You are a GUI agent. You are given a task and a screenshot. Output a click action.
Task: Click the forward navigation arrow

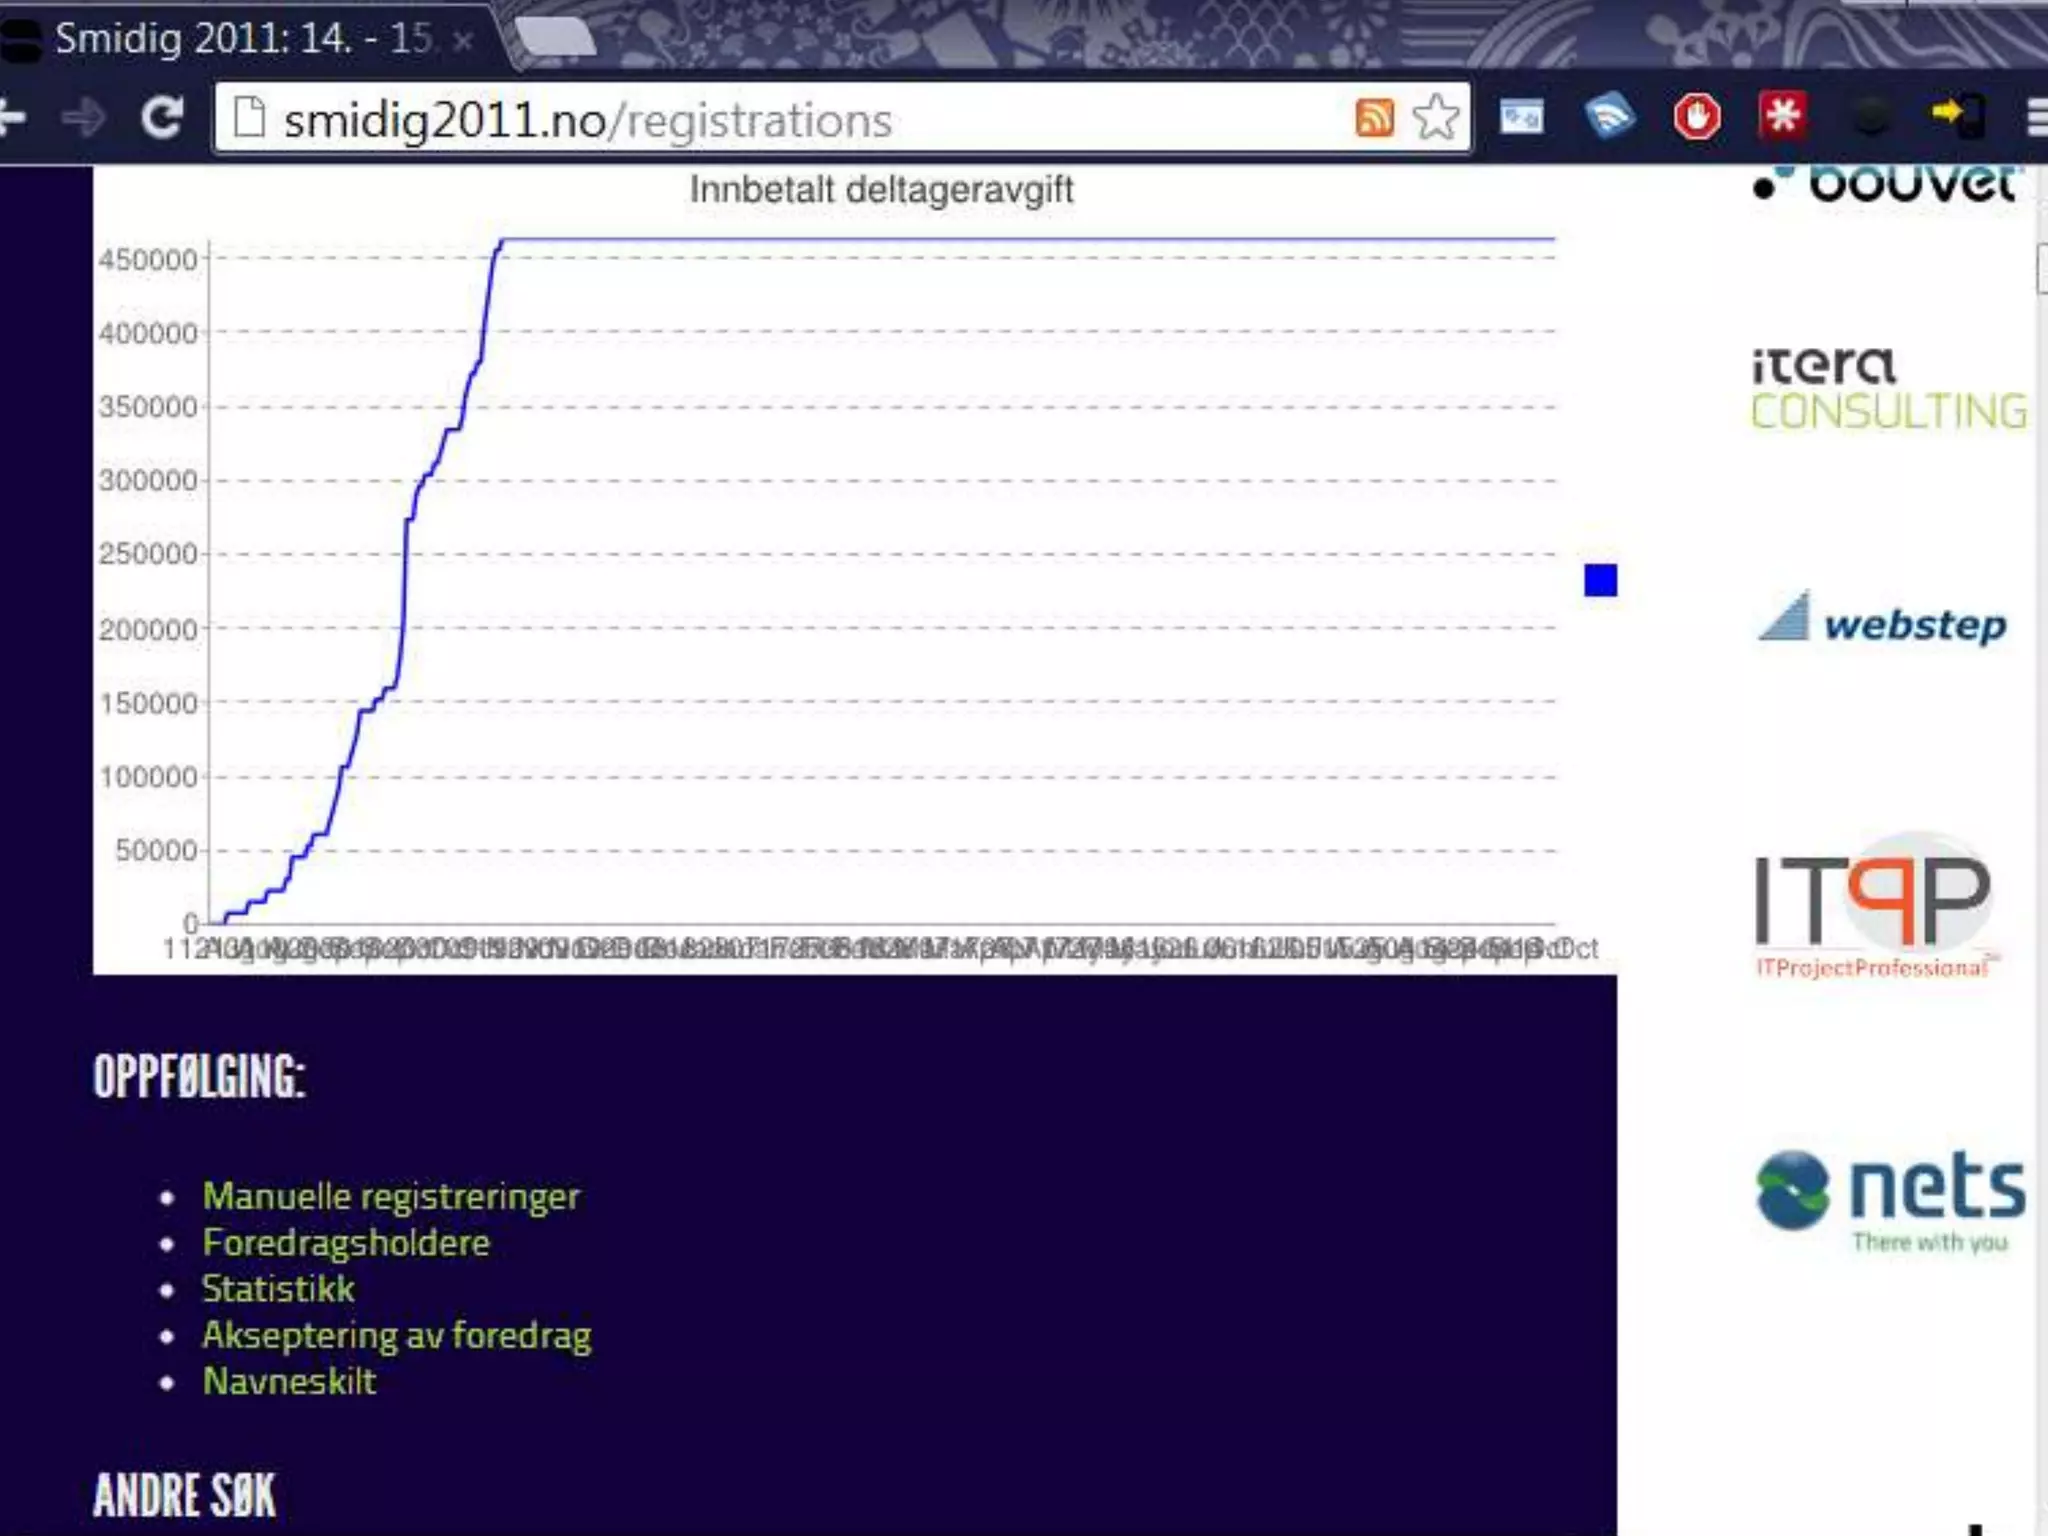point(84,118)
